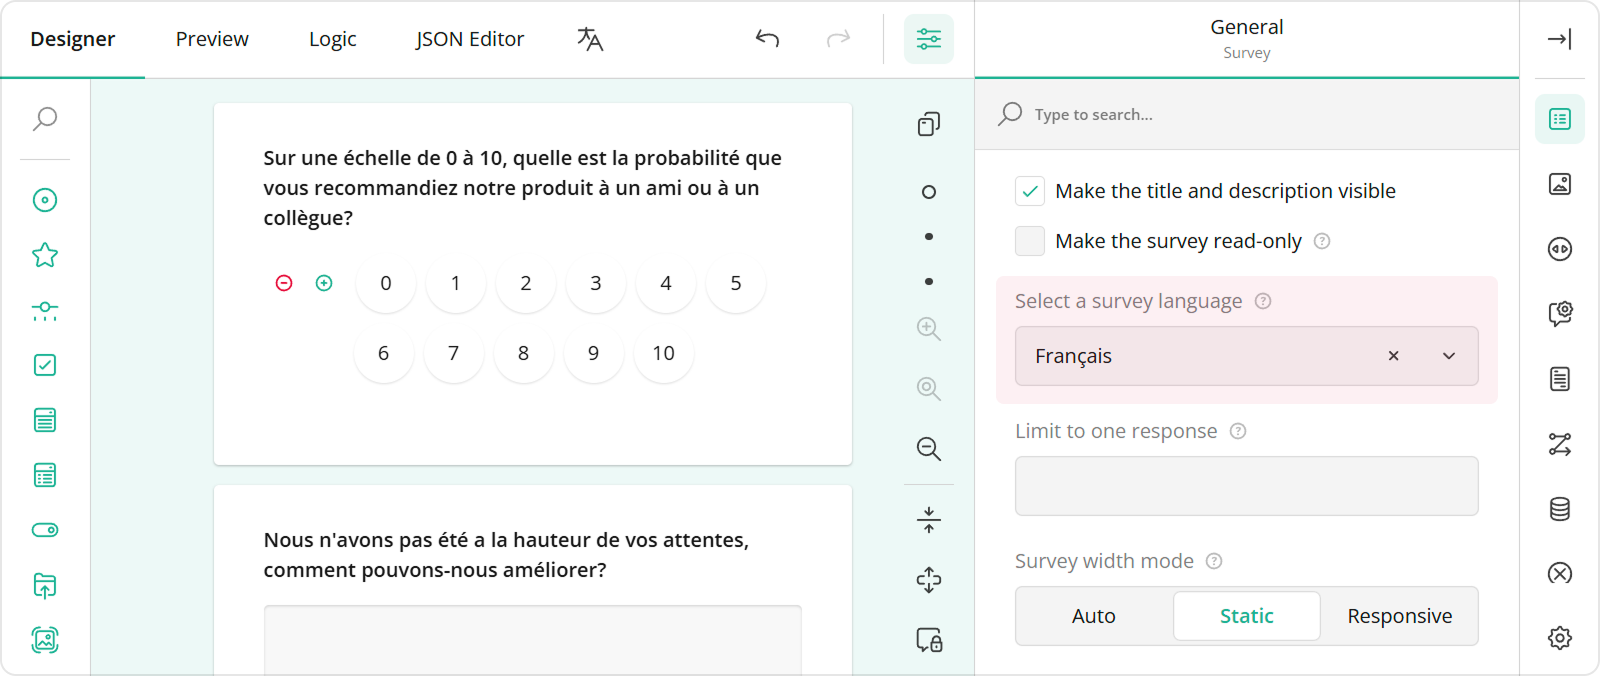The height and width of the screenshot is (676, 1600).
Task: Remove a rating item with minus icon
Action: click(284, 283)
